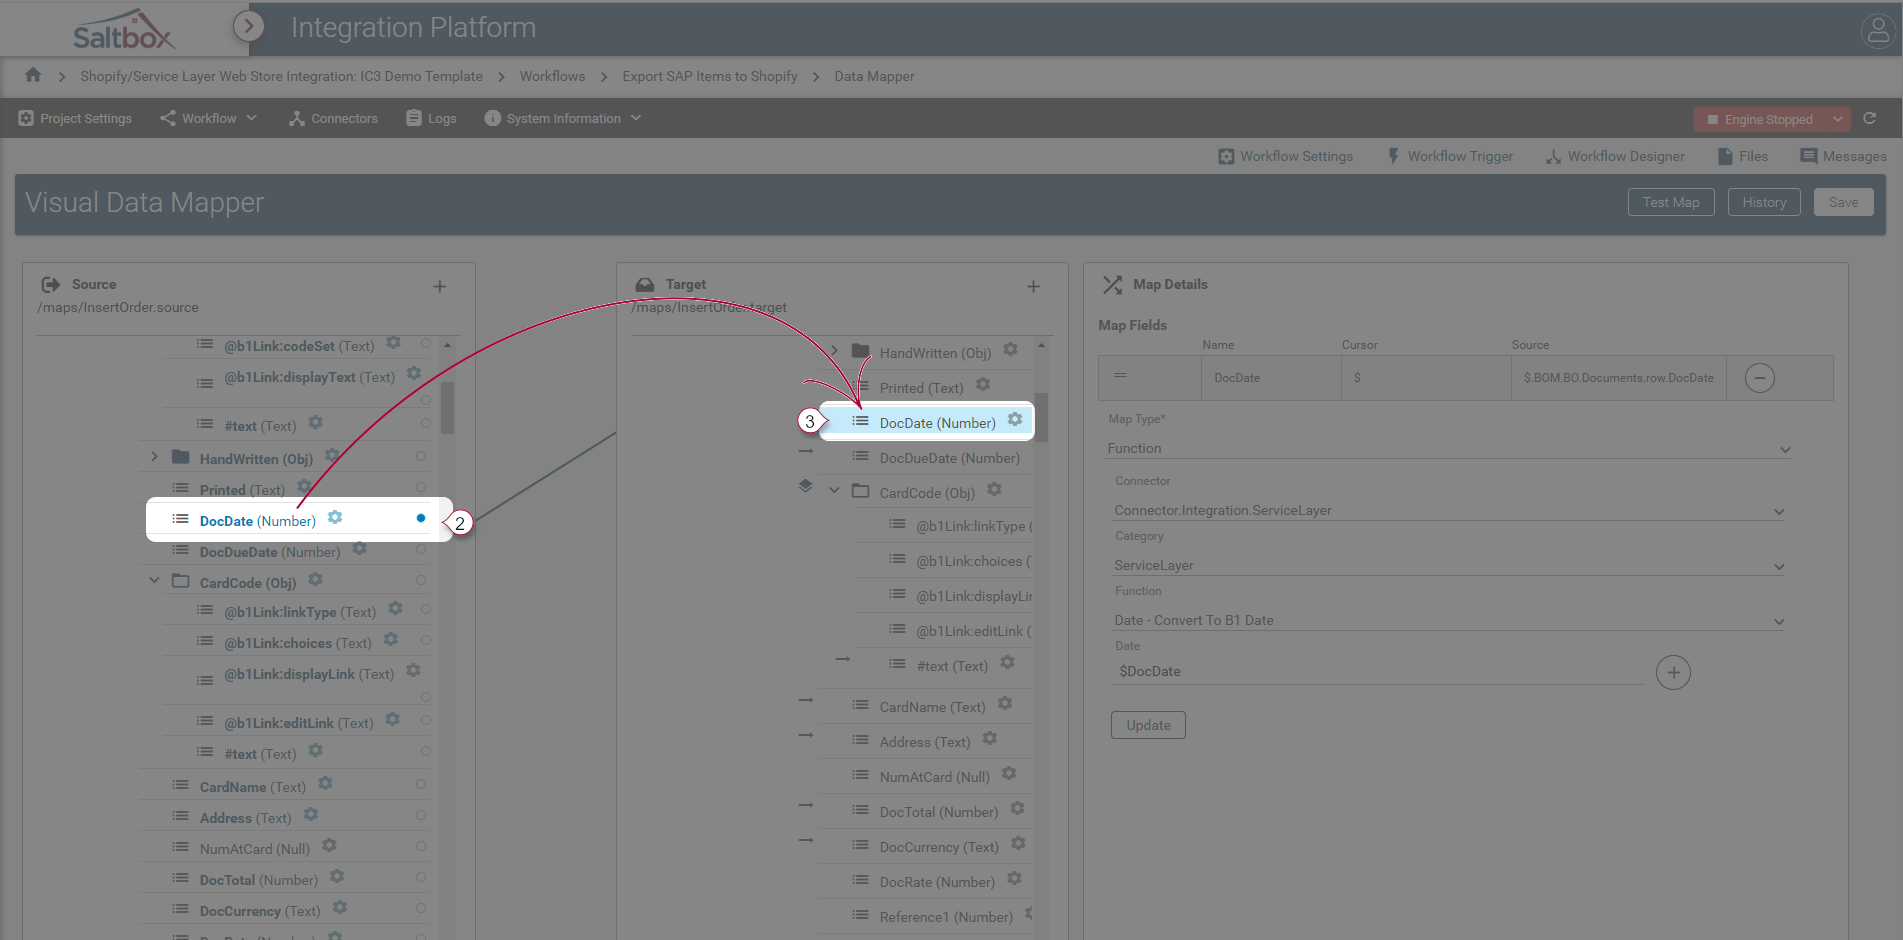Remove the DocDate map field row

pos(1759,378)
